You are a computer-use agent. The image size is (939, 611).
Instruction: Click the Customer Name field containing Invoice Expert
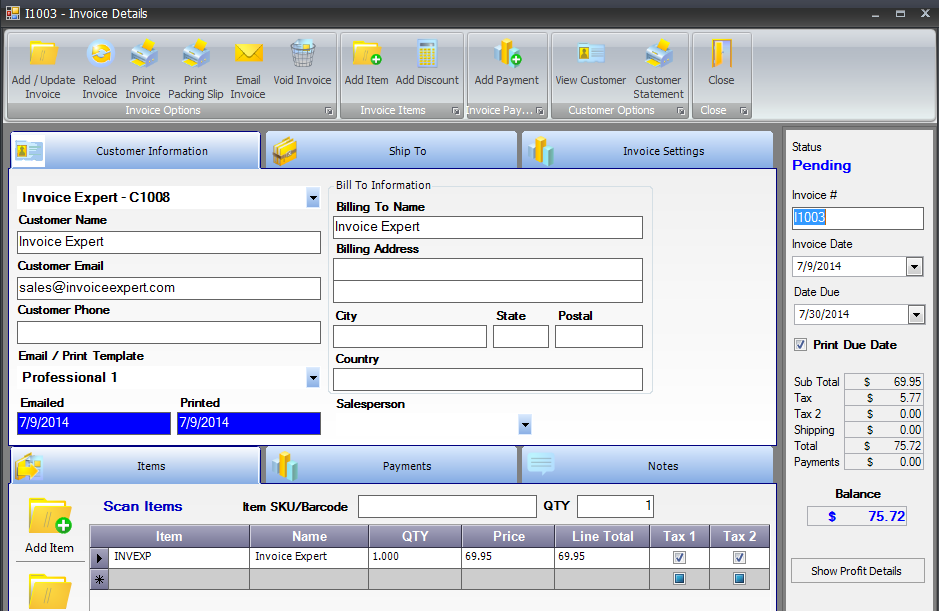[x=169, y=242]
